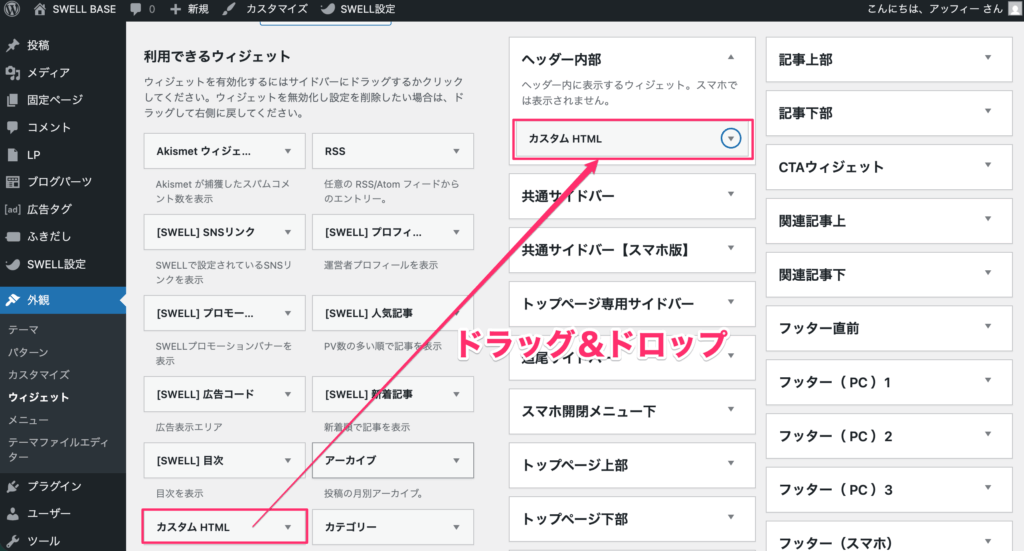Viewport: 1024px width, 551px height.
Task: Collapse the ヘッダー内部 widget area
Action: (x=731, y=58)
